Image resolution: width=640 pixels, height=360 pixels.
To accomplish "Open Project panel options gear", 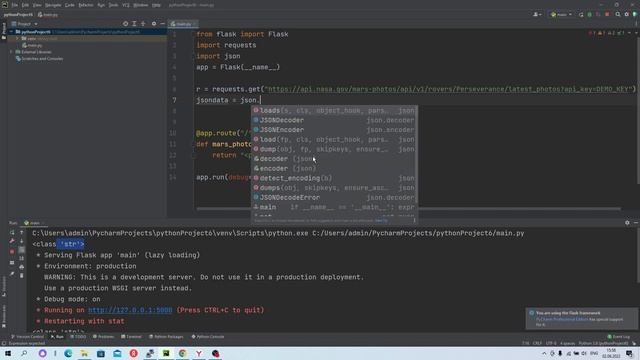I will (154, 24).
